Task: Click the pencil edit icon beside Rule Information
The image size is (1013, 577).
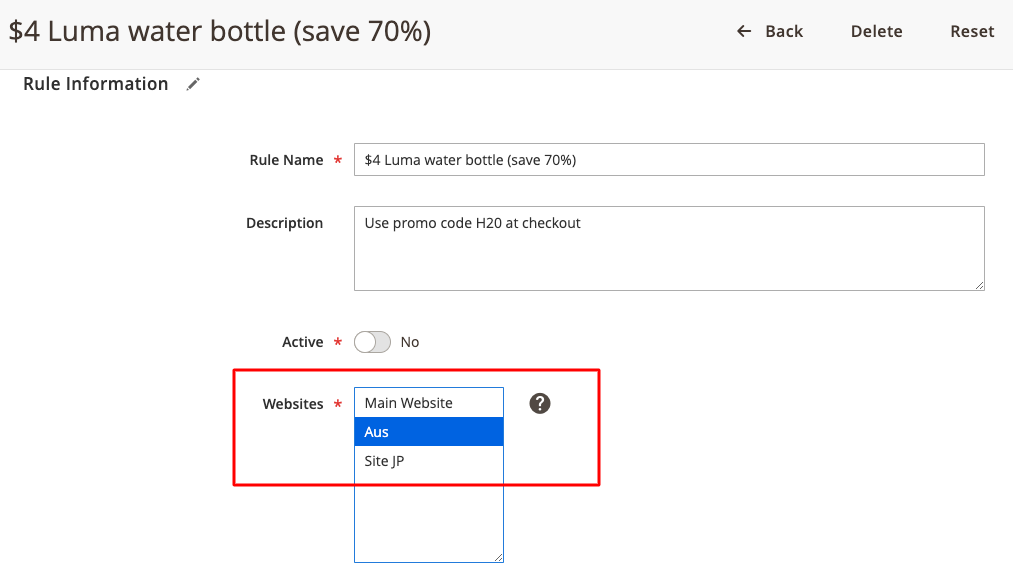Action: 193,85
